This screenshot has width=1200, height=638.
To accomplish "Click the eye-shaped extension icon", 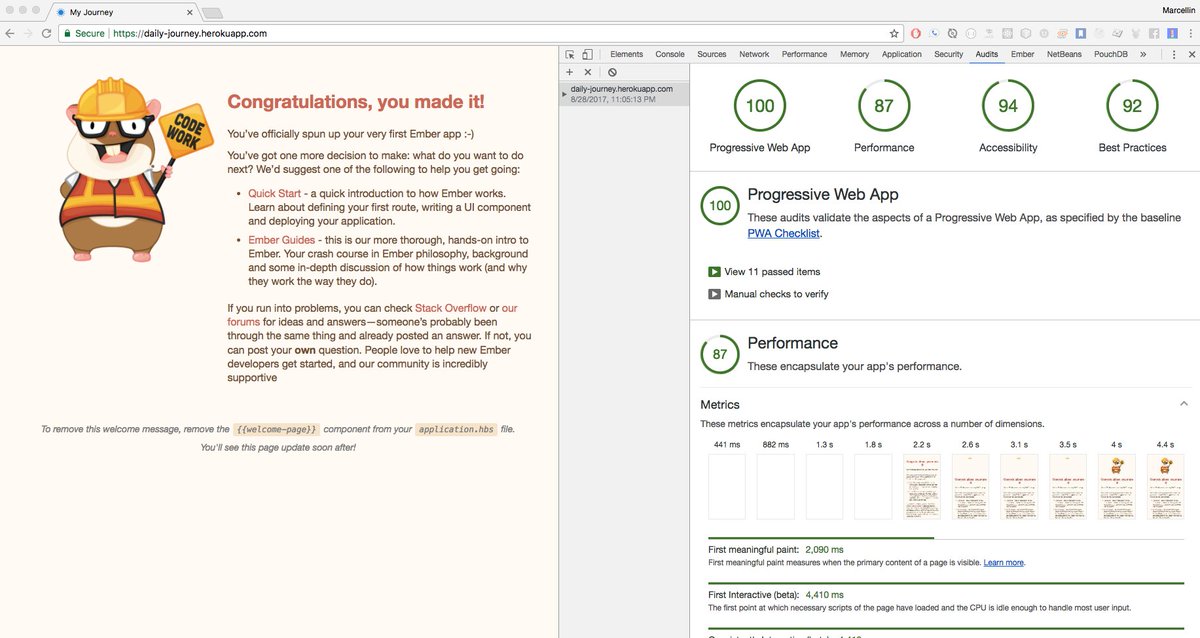I will tap(1061, 33).
